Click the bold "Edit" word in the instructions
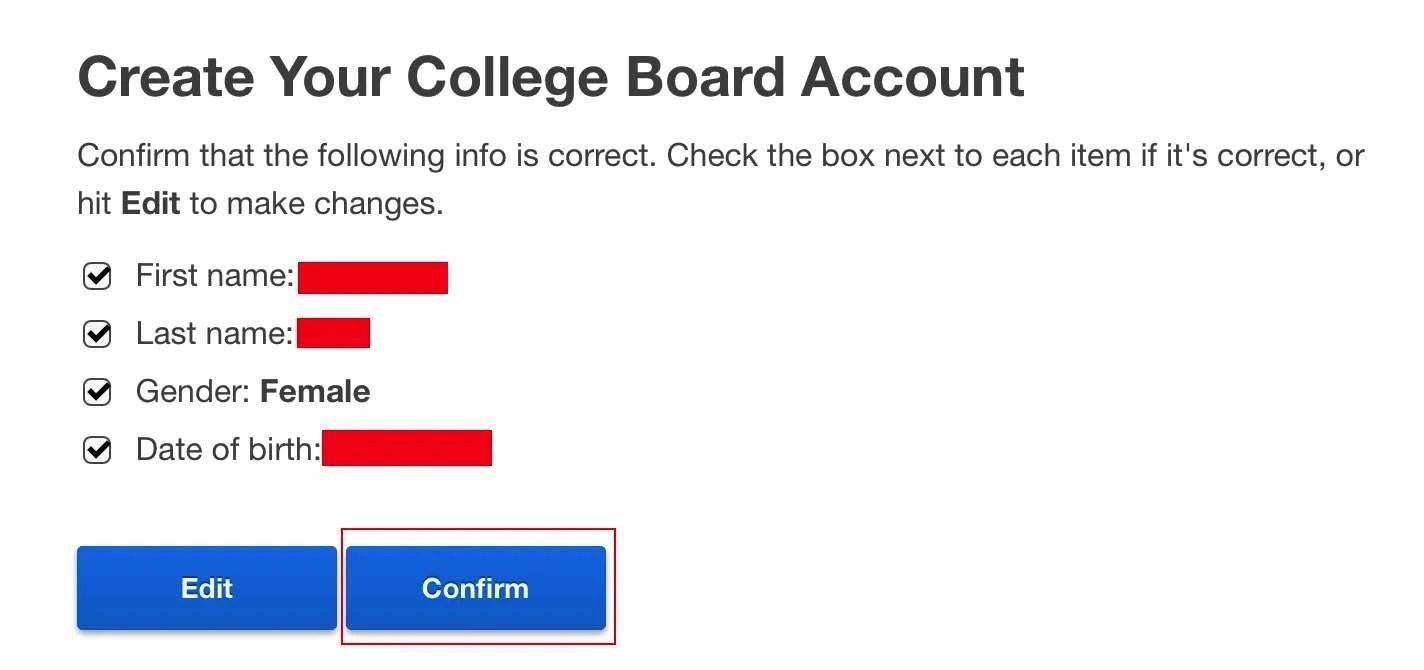Screen dimensions: 1424x670 (150, 204)
